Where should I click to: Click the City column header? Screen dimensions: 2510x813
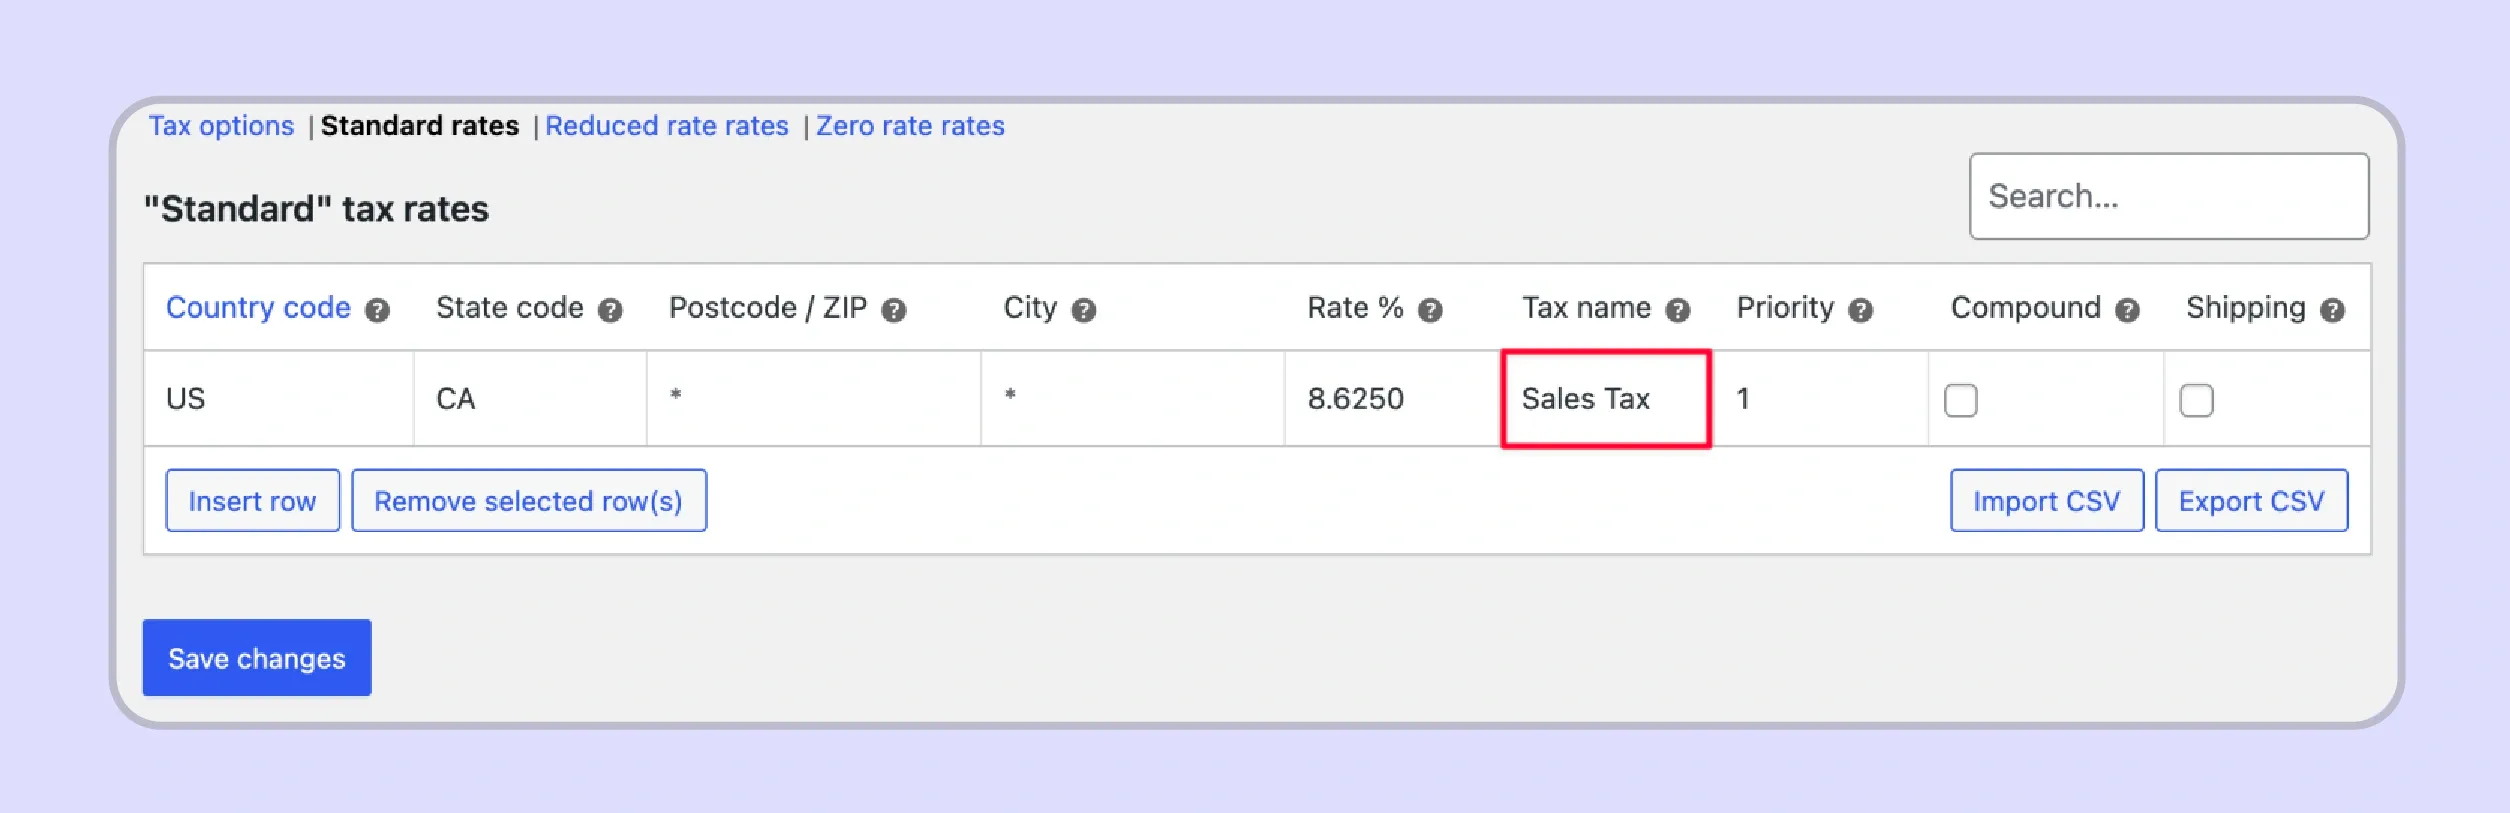(1030, 308)
